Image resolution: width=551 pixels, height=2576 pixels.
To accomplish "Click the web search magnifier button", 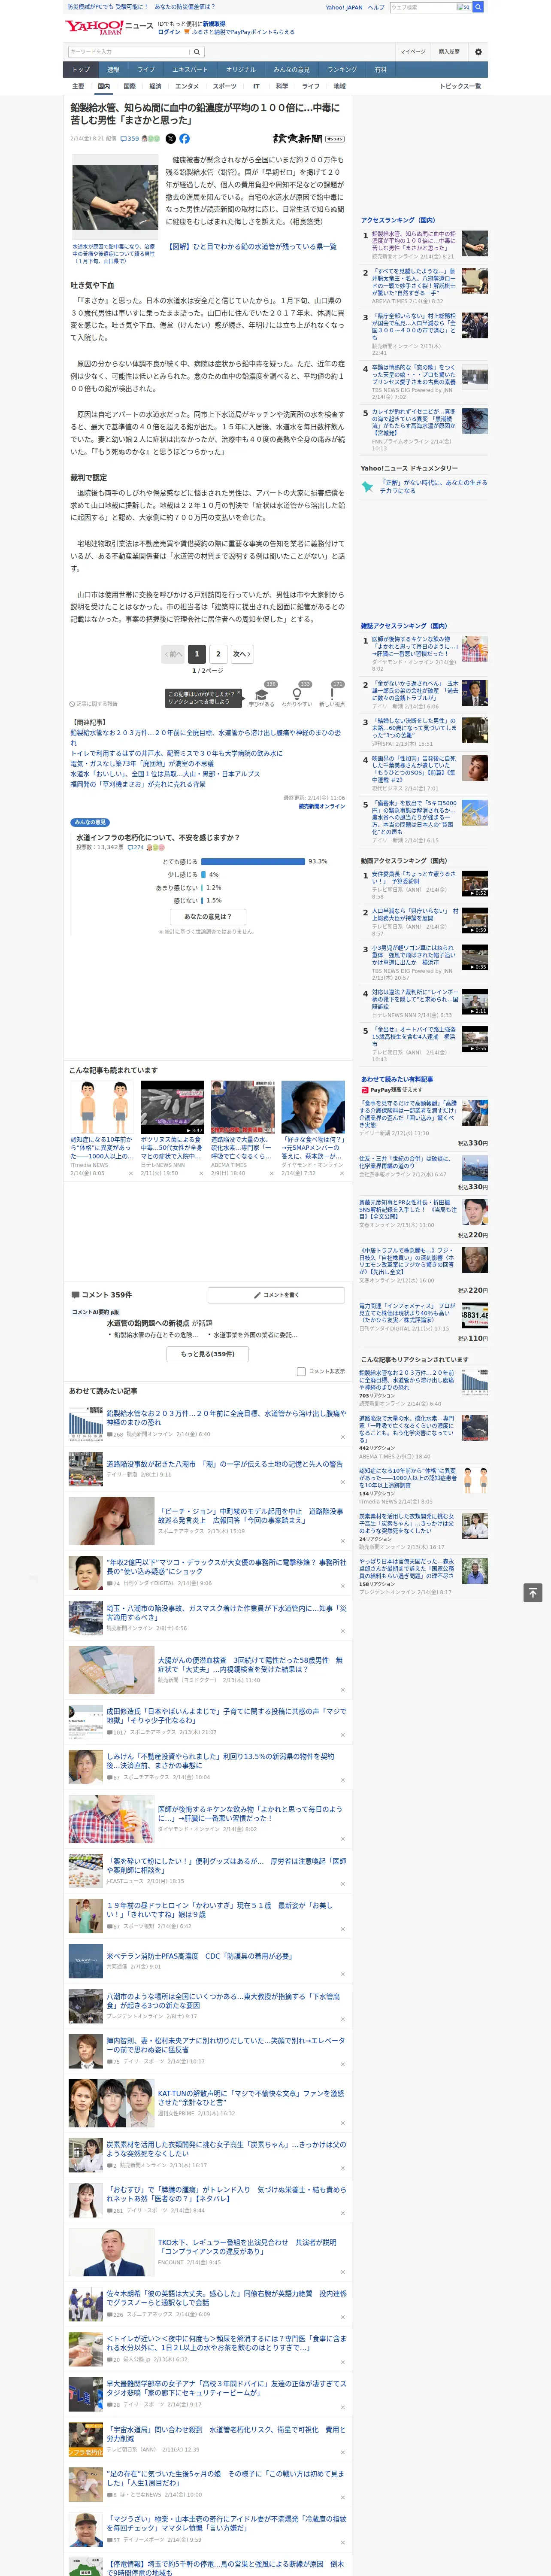I will 478,7.
